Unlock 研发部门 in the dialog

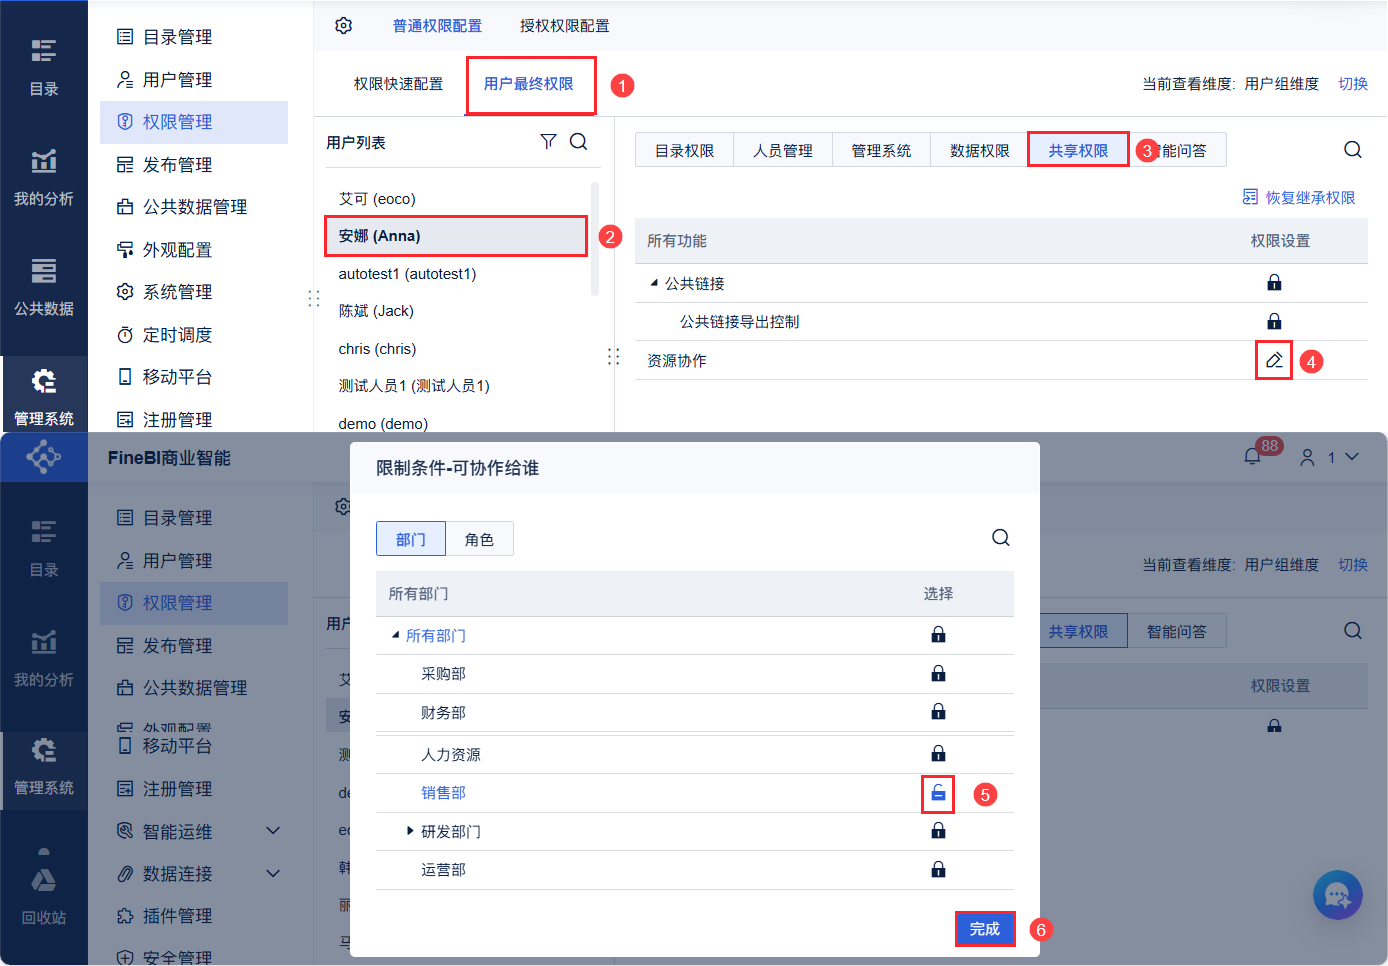coord(938,831)
